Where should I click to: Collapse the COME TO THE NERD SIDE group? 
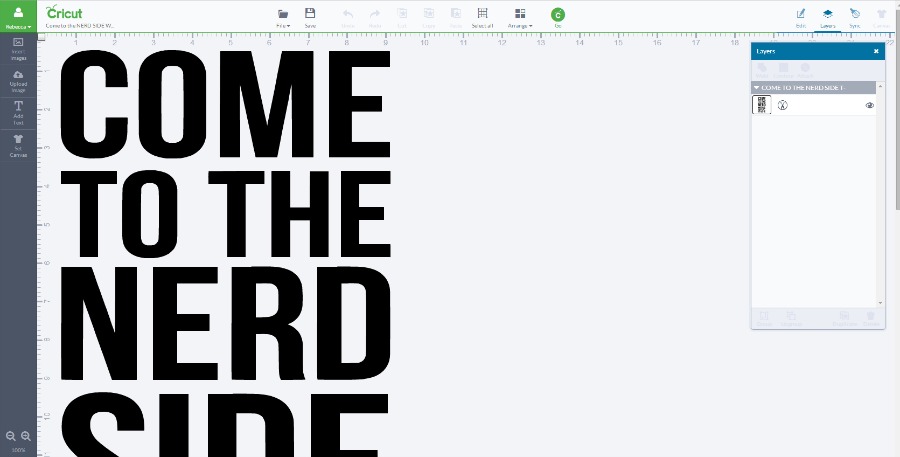(757, 88)
